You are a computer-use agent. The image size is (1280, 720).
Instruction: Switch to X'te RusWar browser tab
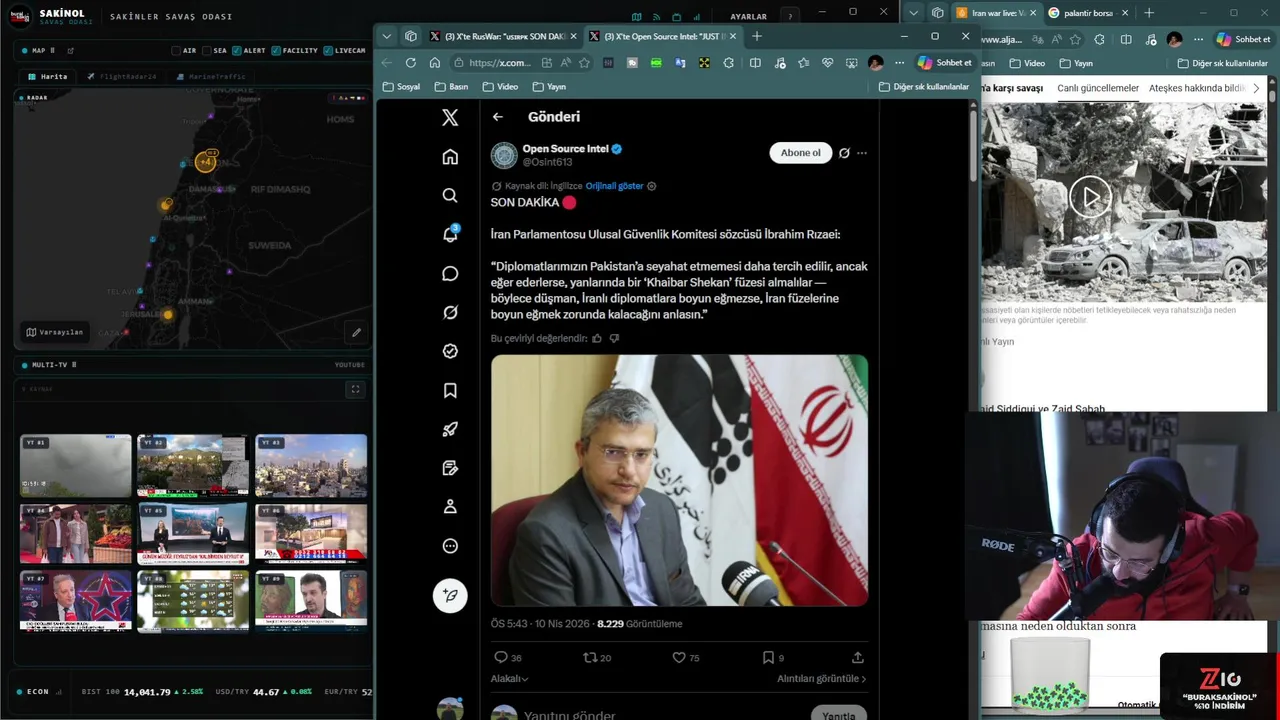[x=503, y=36]
